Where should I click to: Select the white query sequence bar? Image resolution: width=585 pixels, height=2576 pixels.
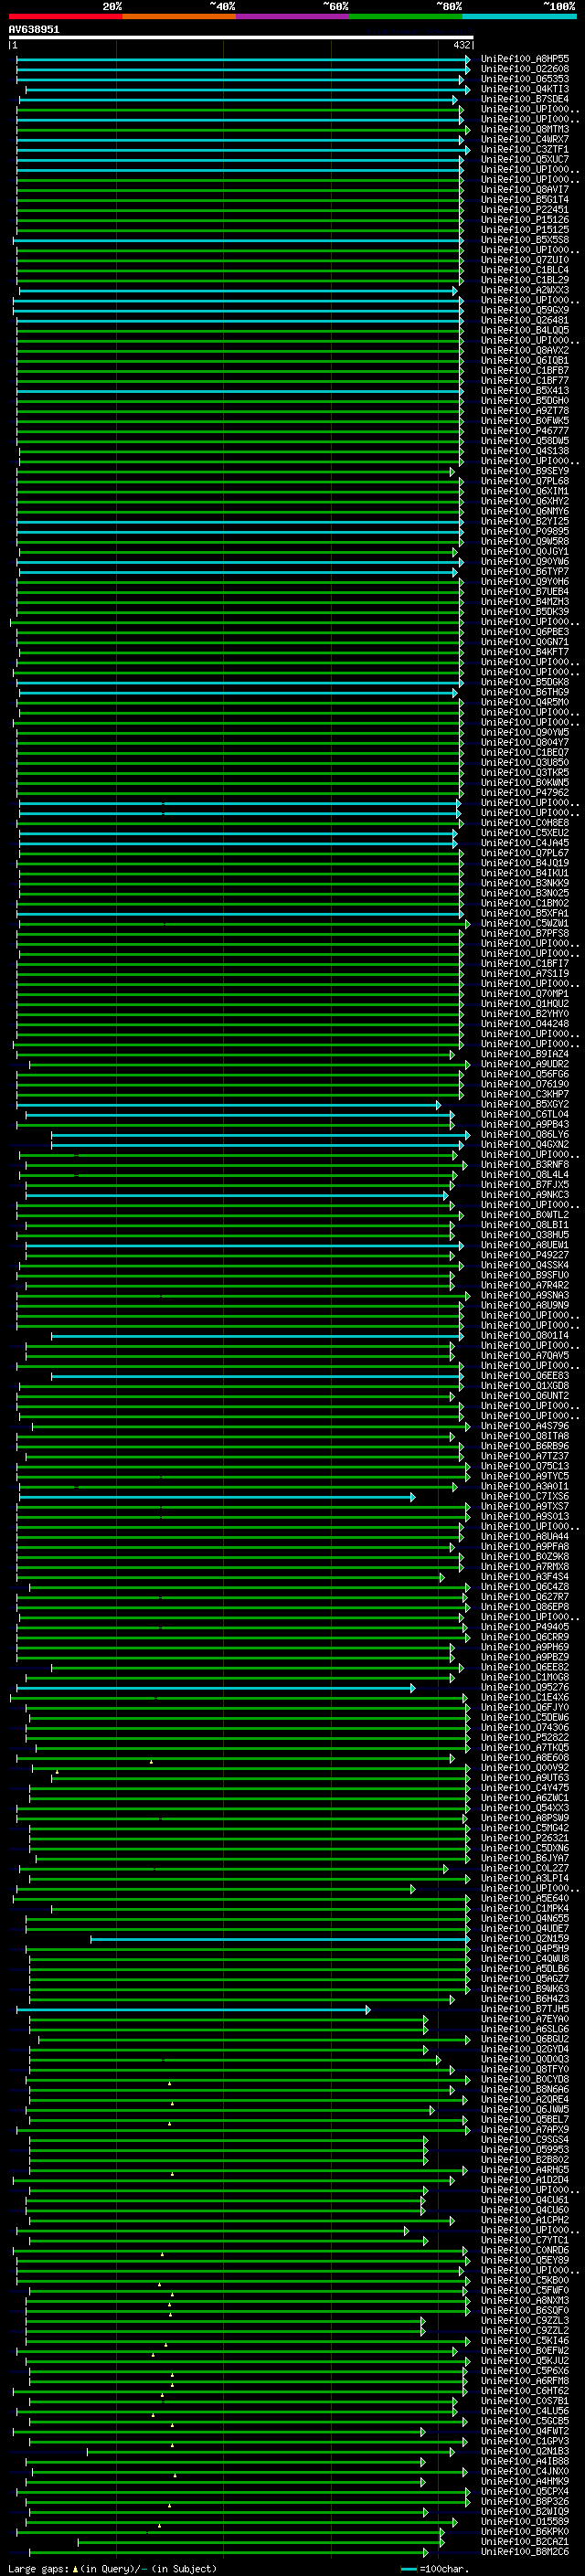[x=241, y=38]
